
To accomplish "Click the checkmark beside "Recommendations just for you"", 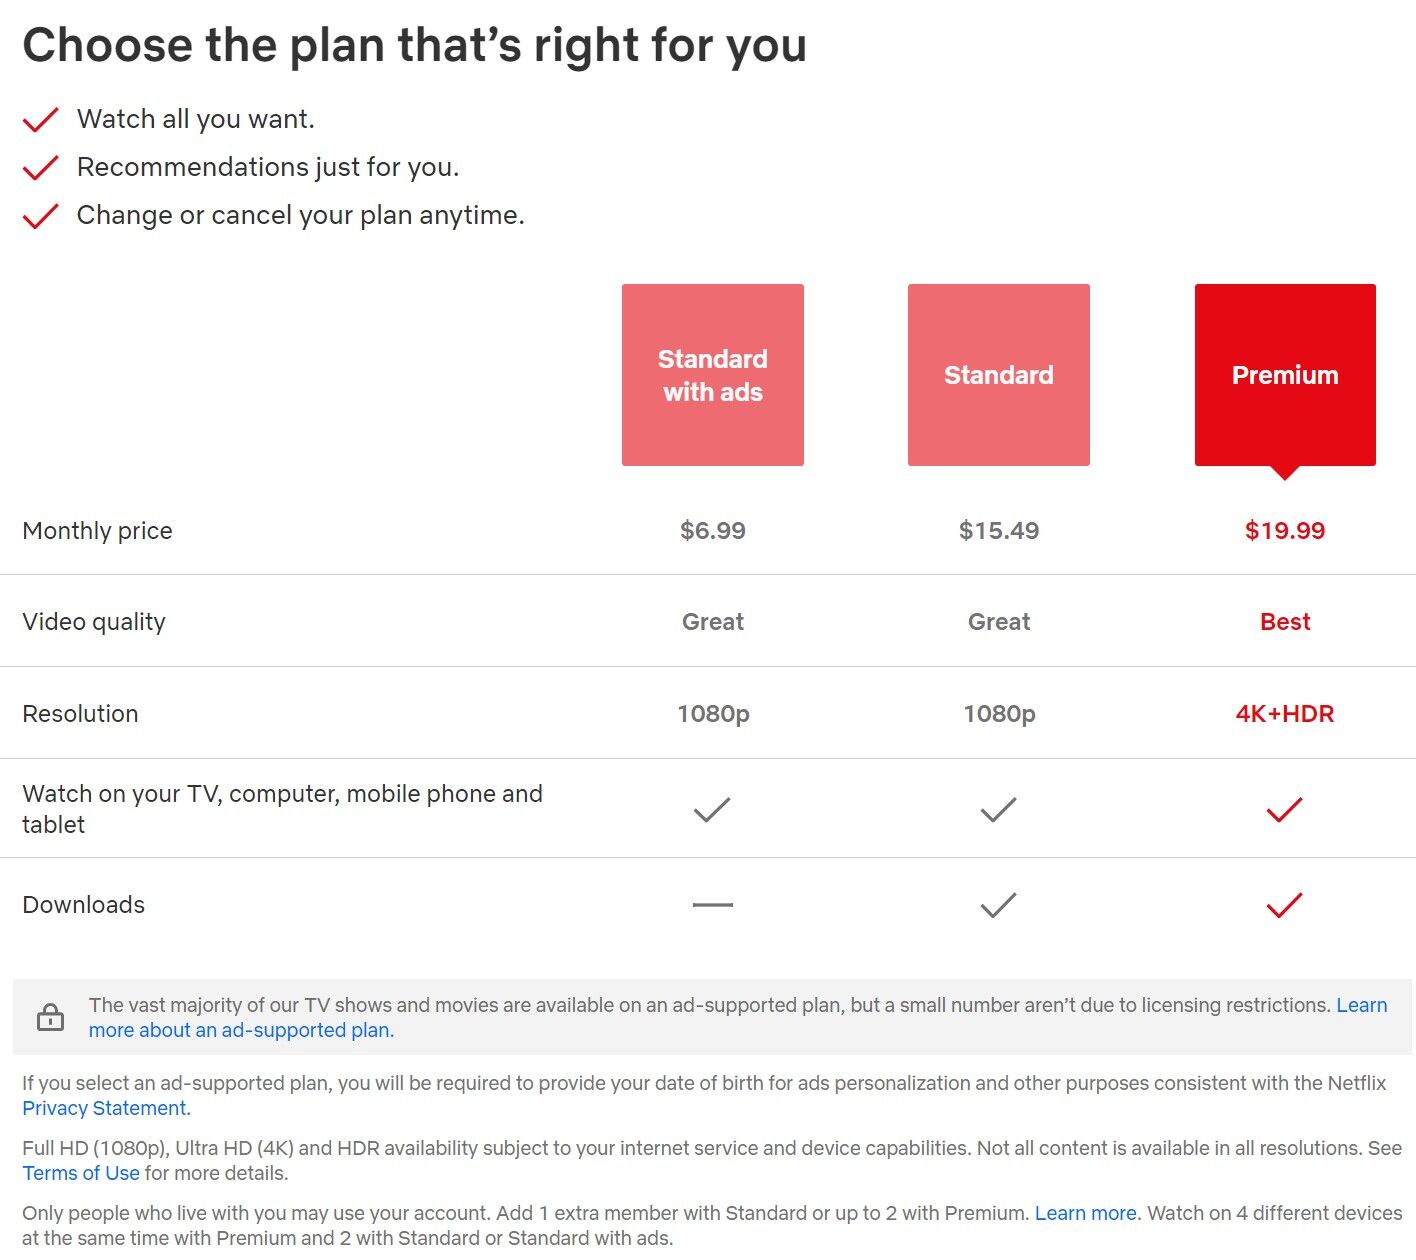I will pos(39,167).
